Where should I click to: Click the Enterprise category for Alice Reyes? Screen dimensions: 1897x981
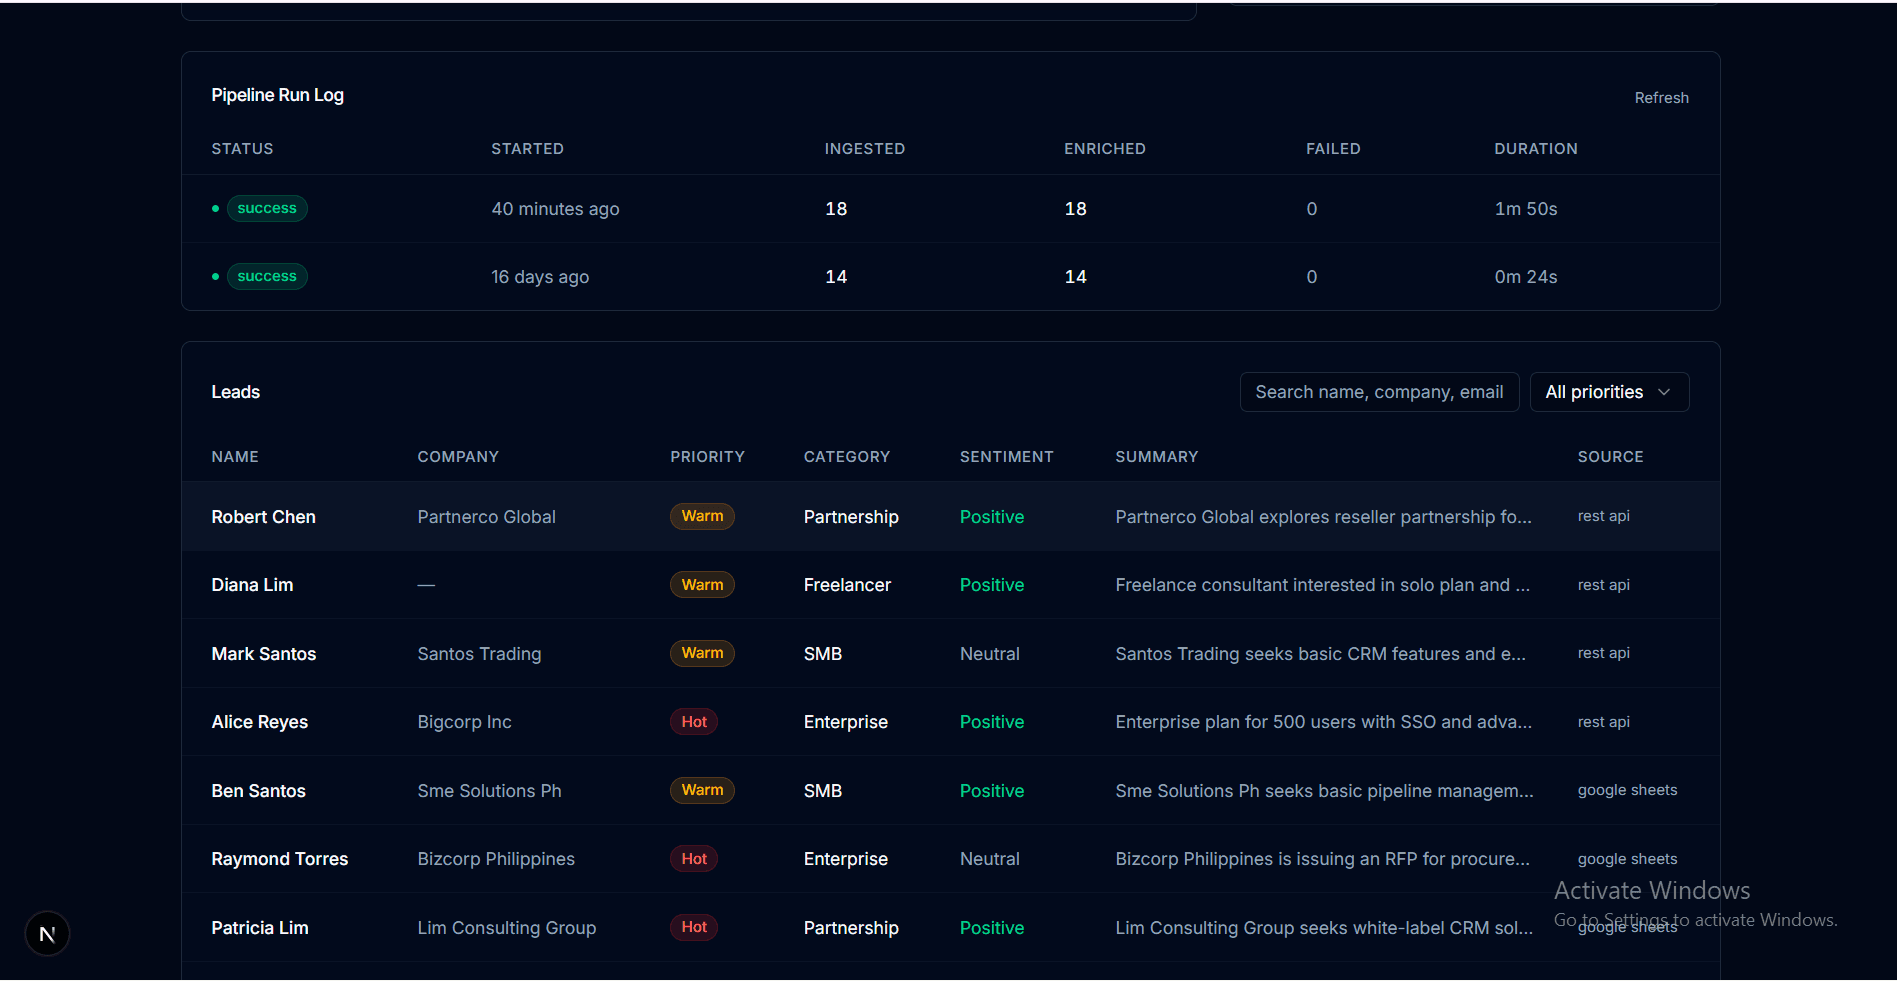tap(845, 722)
